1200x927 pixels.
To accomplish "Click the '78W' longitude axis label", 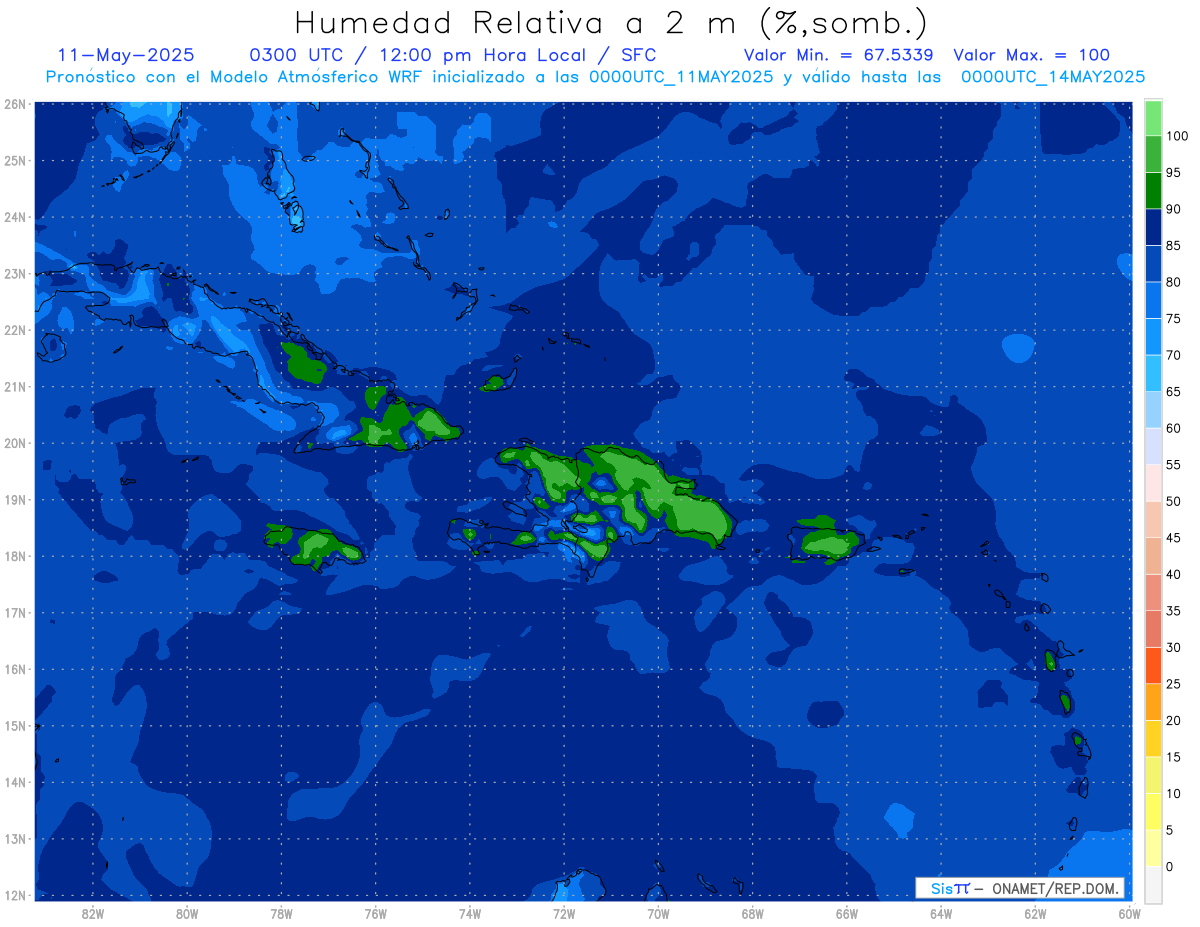I will point(281,913).
